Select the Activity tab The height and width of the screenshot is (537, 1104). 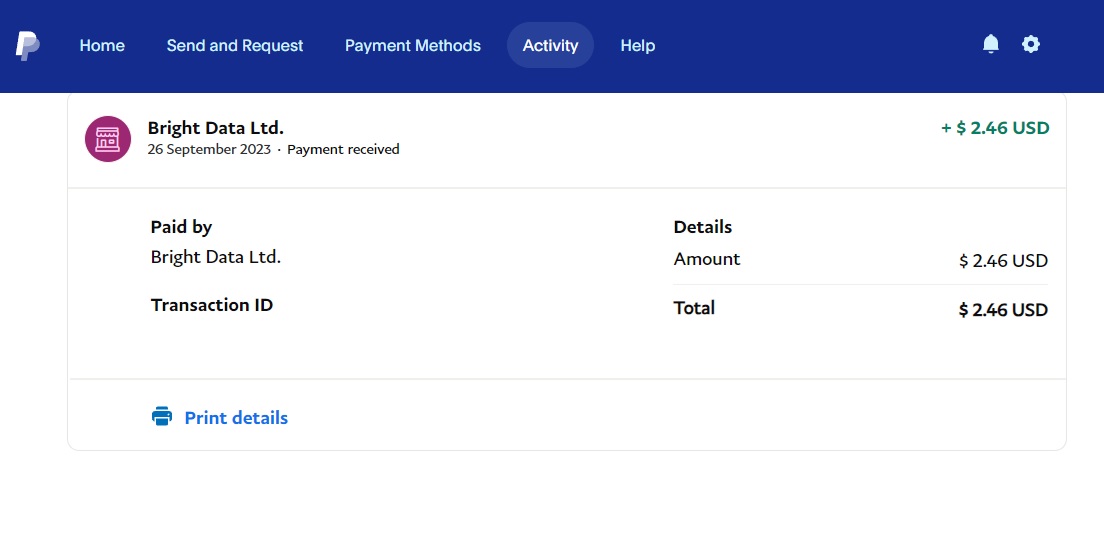pyautogui.click(x=550, y=45)
